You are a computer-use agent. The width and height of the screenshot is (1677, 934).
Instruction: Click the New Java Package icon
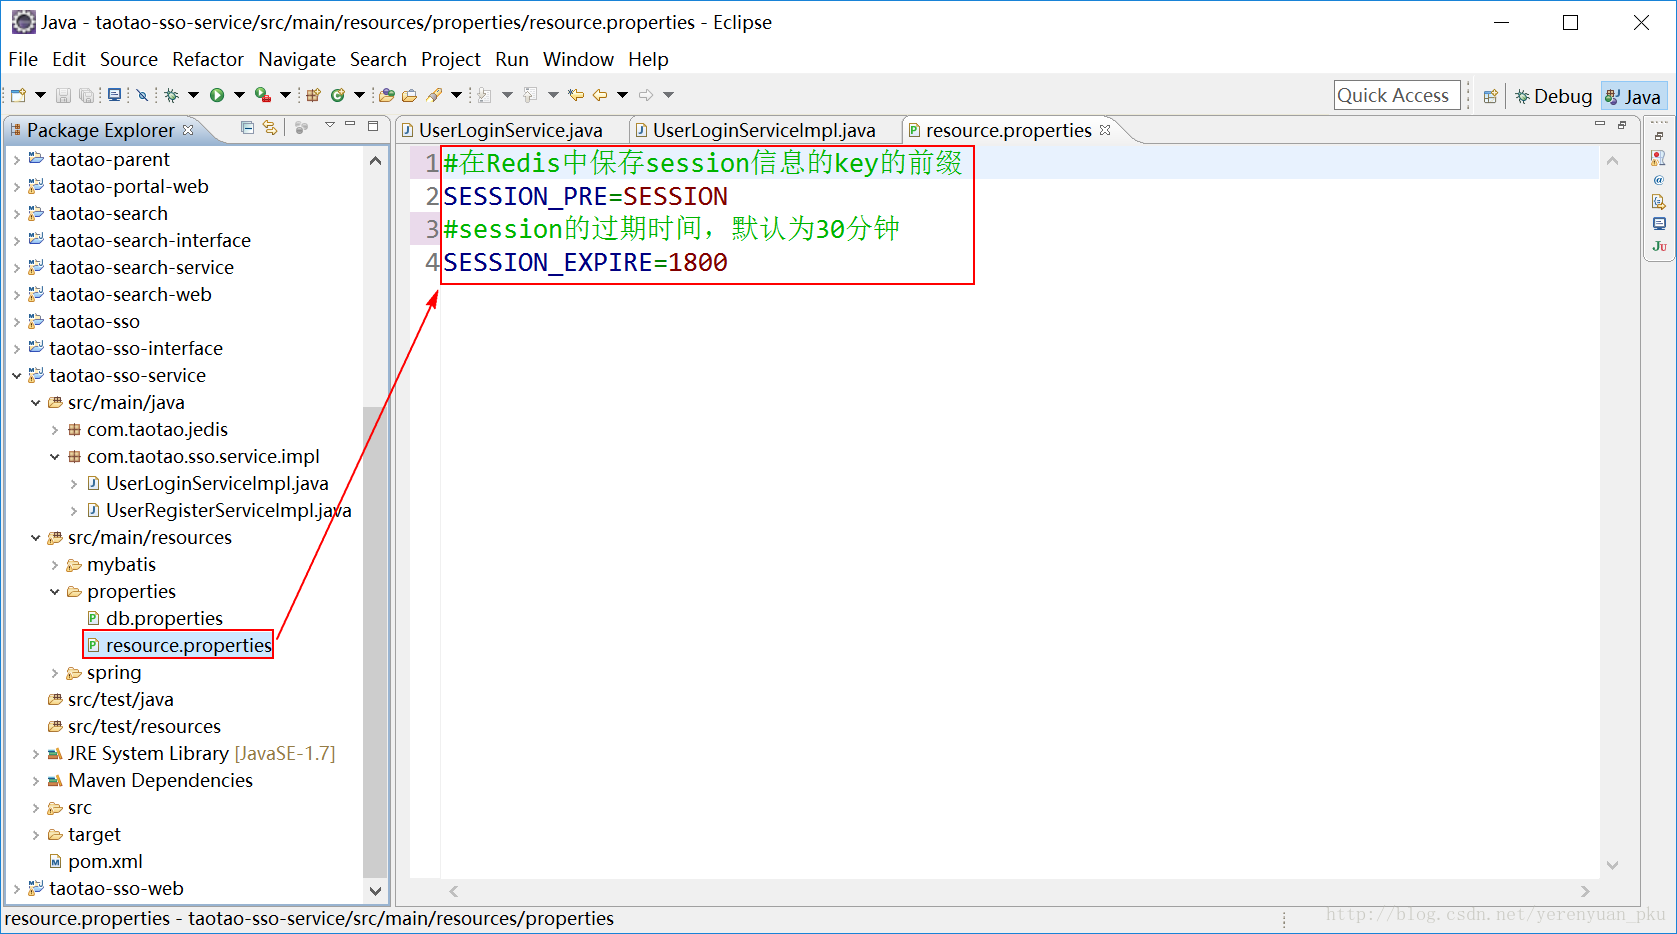(x=313, y=95)
